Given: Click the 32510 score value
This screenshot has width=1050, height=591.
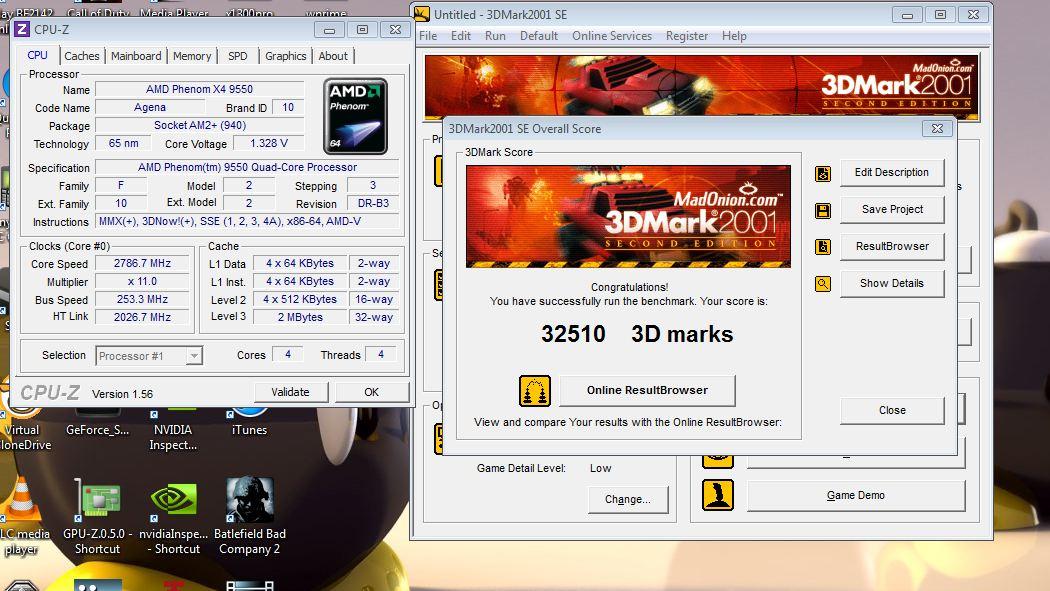Looking at the screenshot, I should pos(573,334).
